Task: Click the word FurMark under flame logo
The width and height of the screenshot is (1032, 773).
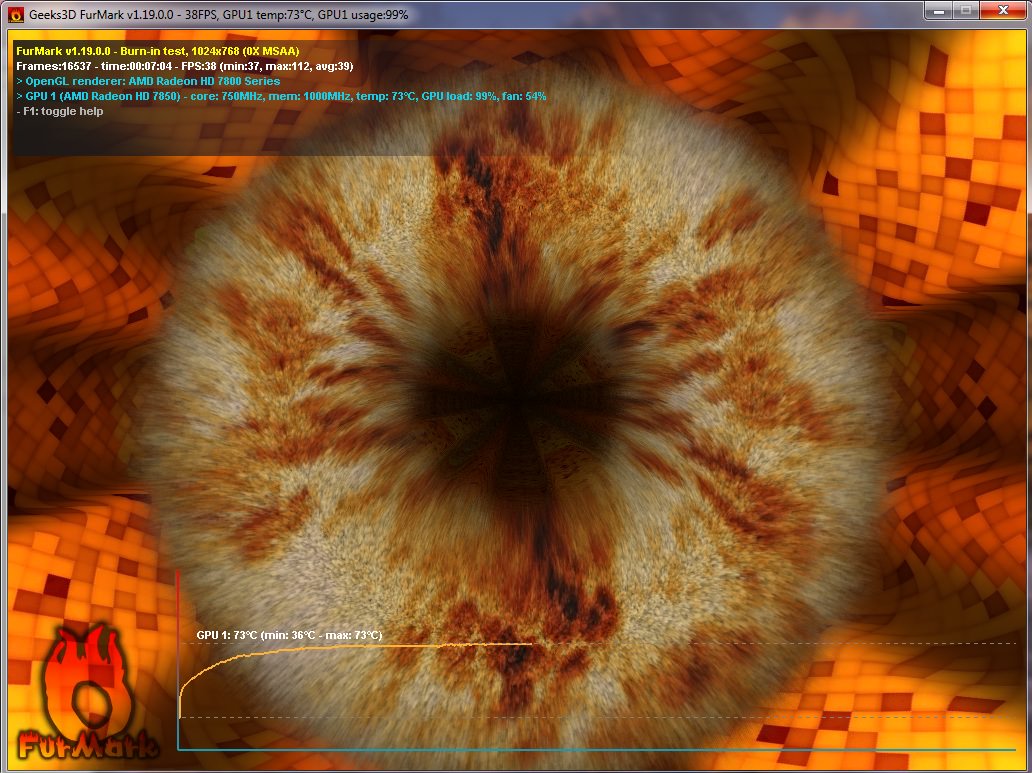Action: 88,745
